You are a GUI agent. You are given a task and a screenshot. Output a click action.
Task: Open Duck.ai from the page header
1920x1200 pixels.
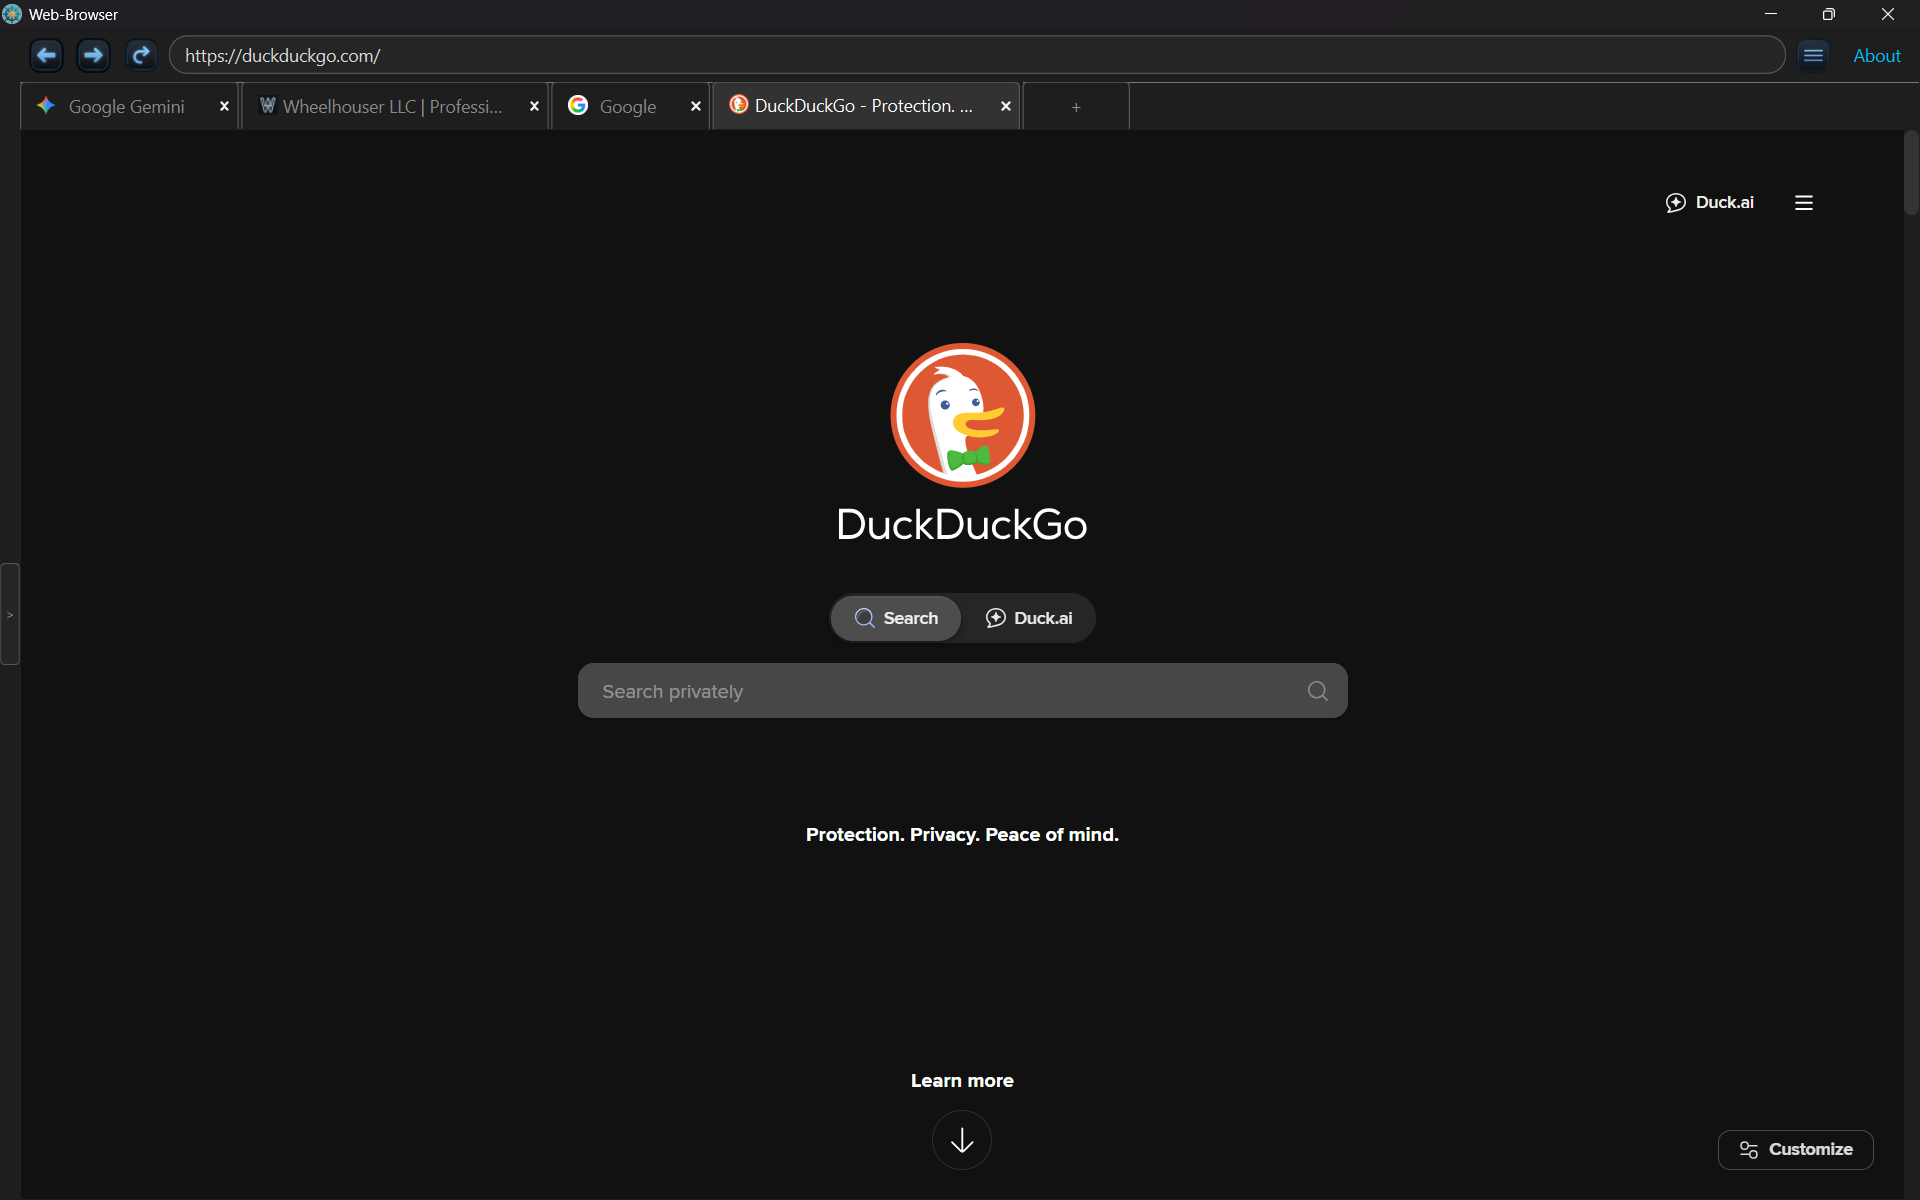pyautogui.click(x=1709, y=202)
